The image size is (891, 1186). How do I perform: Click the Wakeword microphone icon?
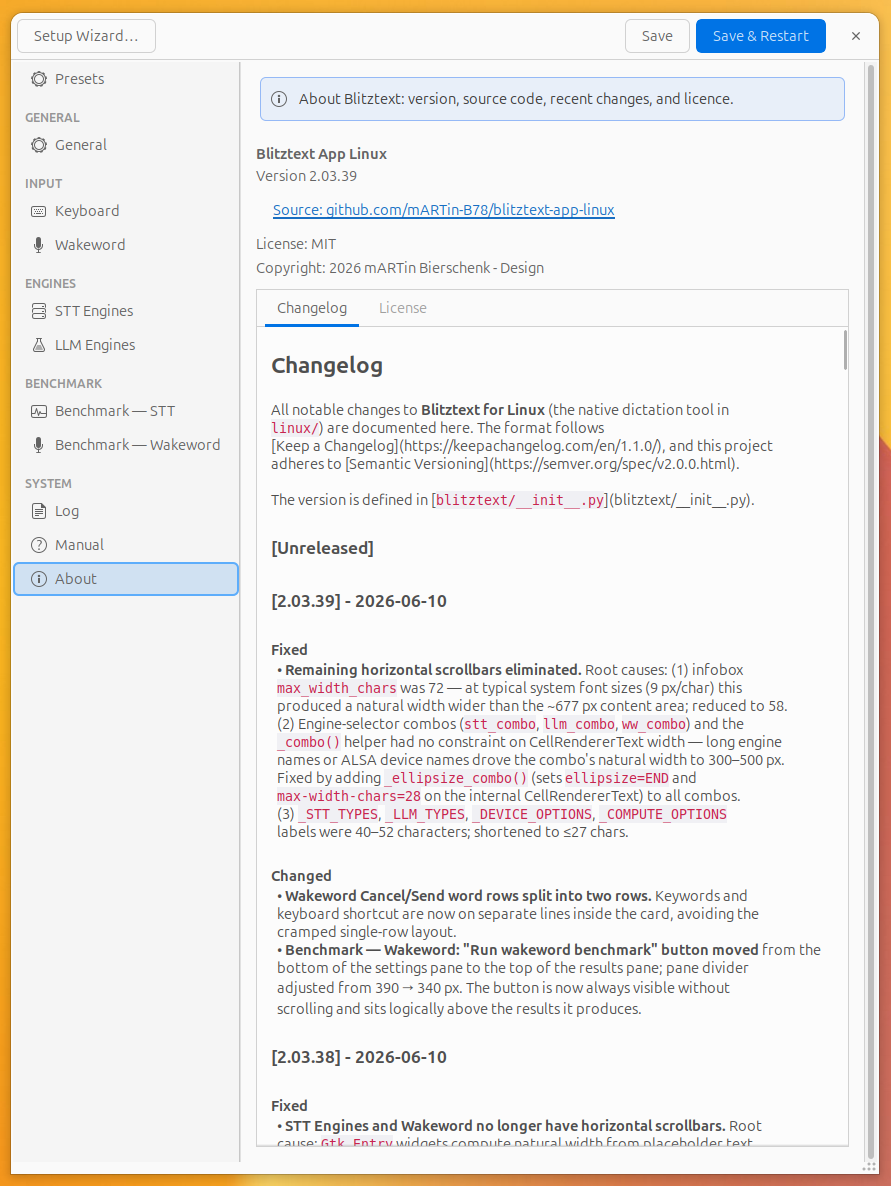[39, 245]
